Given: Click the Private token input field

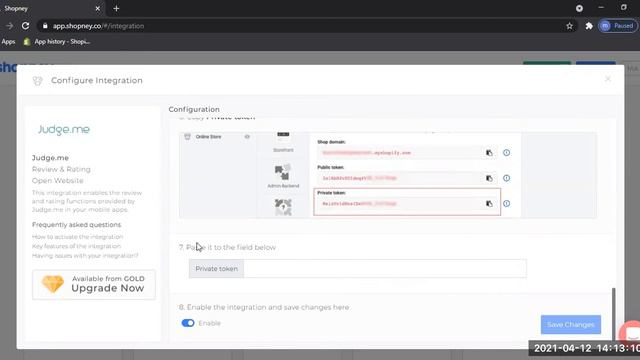Looking at the screenshot, I should point(385,269).
